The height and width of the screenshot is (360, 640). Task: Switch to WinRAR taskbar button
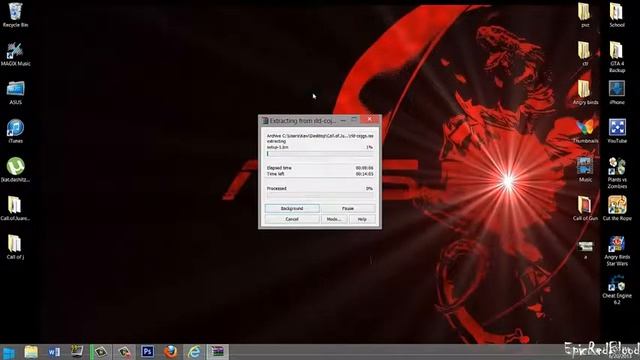click(218, 351)
